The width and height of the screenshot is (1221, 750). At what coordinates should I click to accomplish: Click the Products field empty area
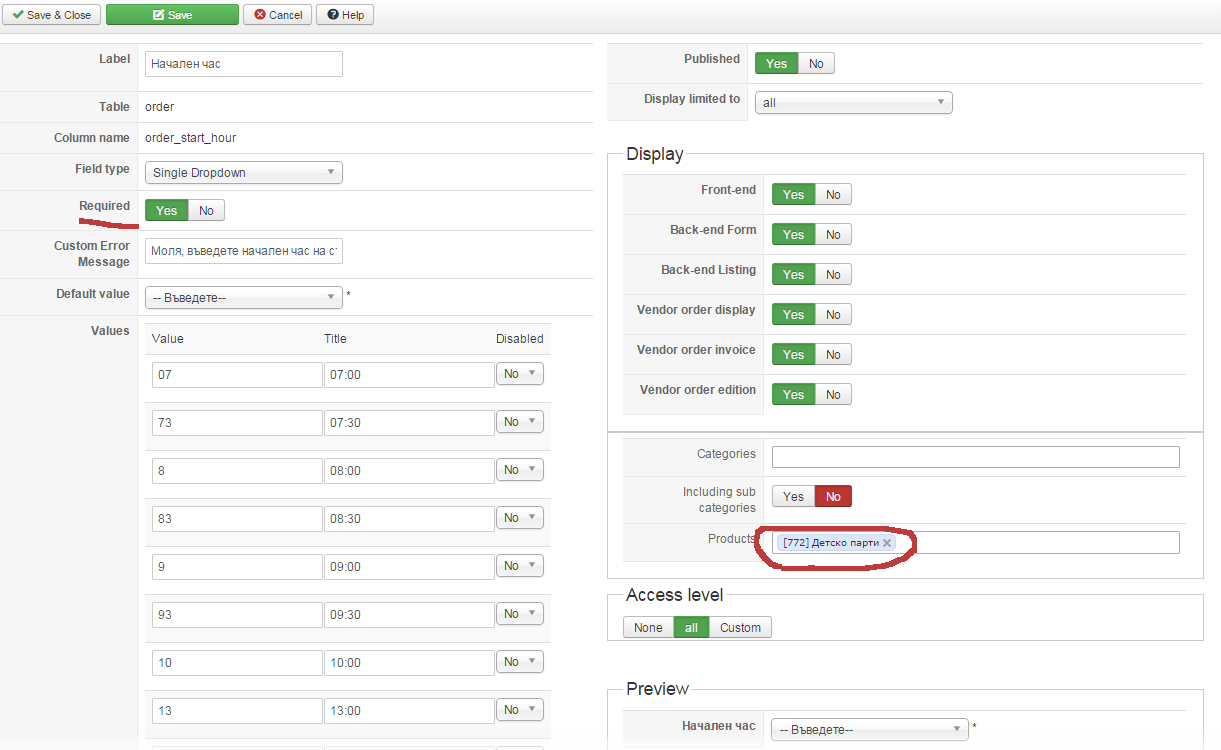tap(1040, 543)
